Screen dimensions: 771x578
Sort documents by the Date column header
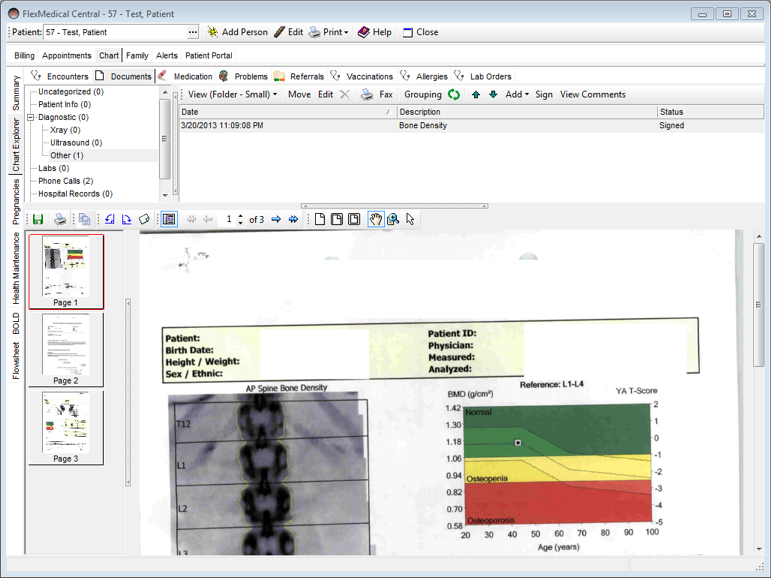click(x=288, y=112)
